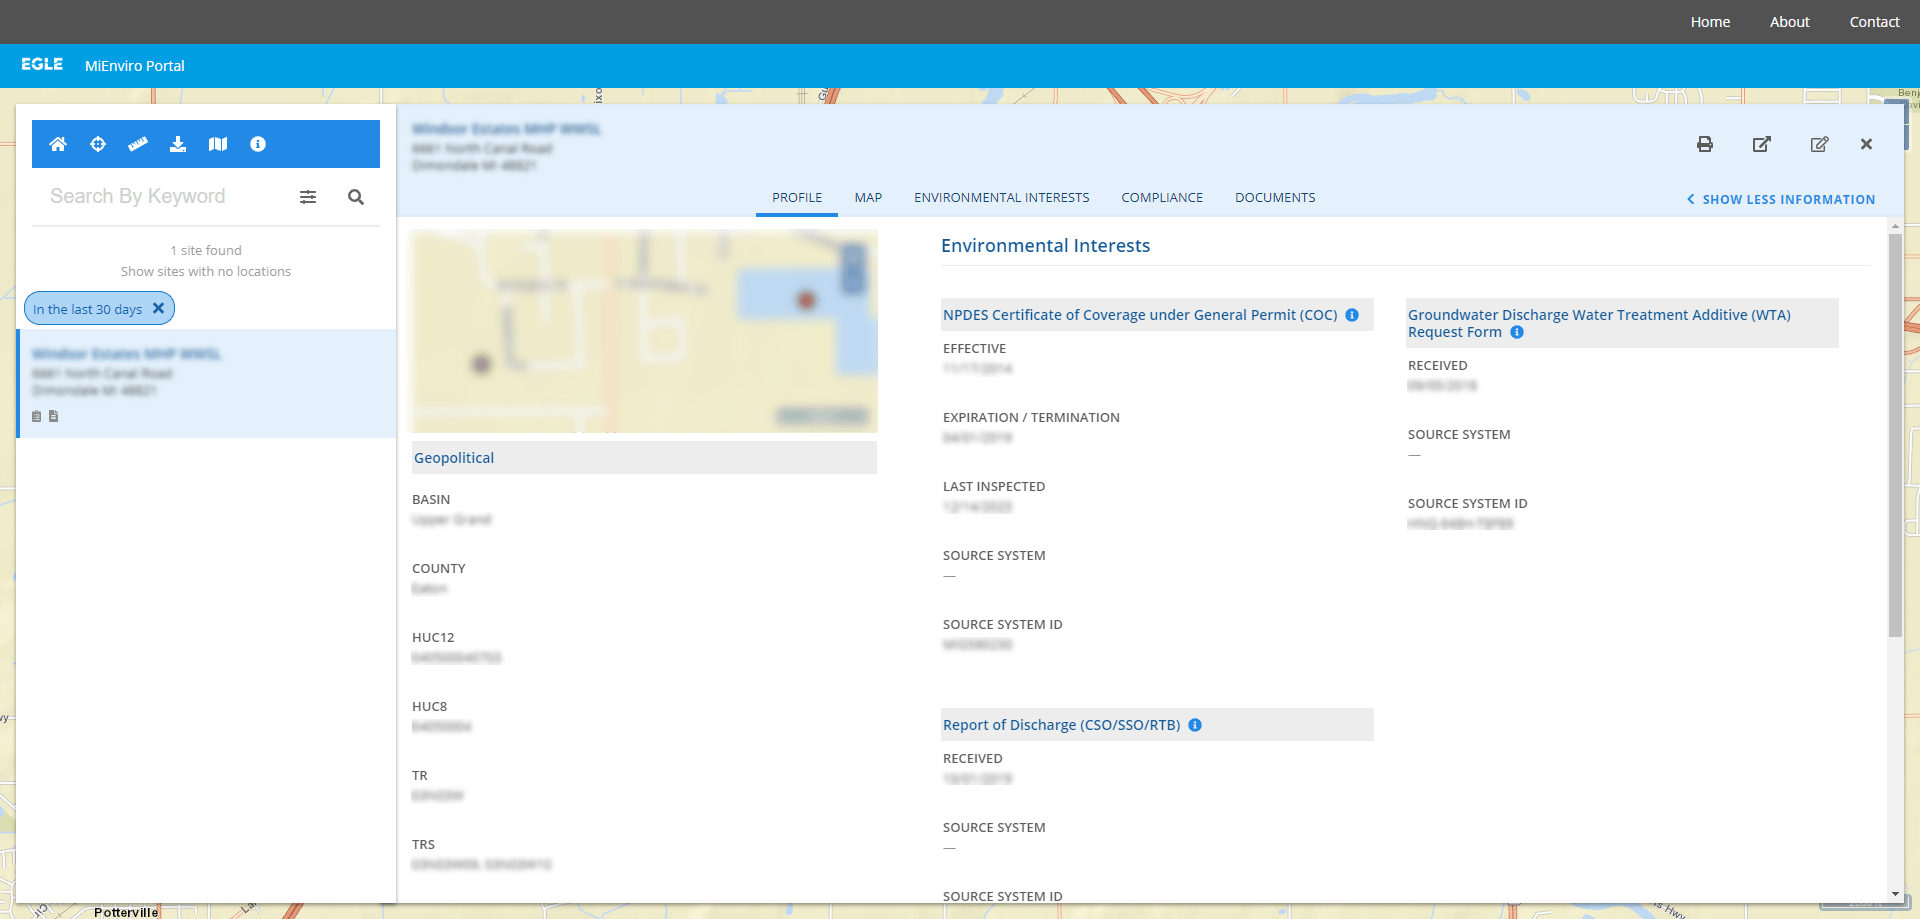Screen dimensions: 1920x919
Task: Click the magnifying glass search icon
Action: coord(356,197)
